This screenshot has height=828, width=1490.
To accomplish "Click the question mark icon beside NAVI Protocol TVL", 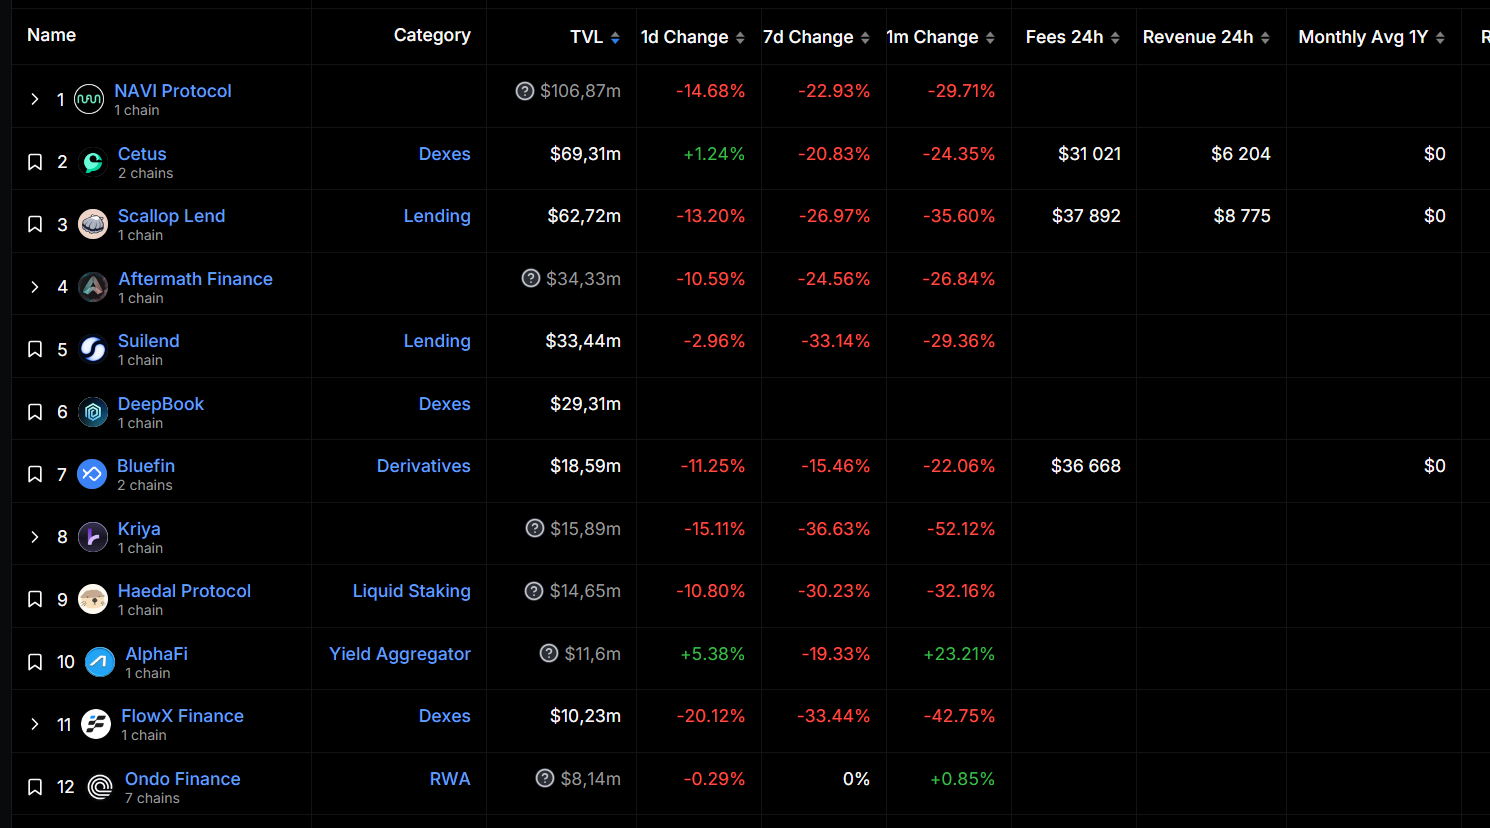I will coord(524,91).
